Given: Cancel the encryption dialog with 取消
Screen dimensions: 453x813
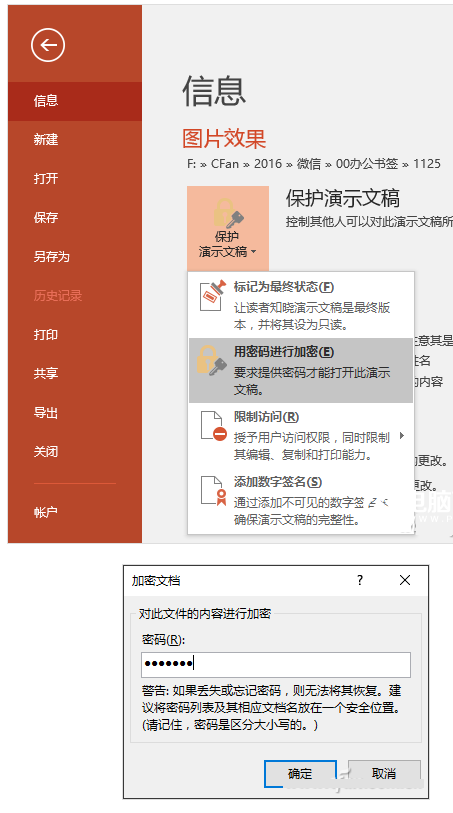Looking at the screenshot, I should (x=384, y=774).
